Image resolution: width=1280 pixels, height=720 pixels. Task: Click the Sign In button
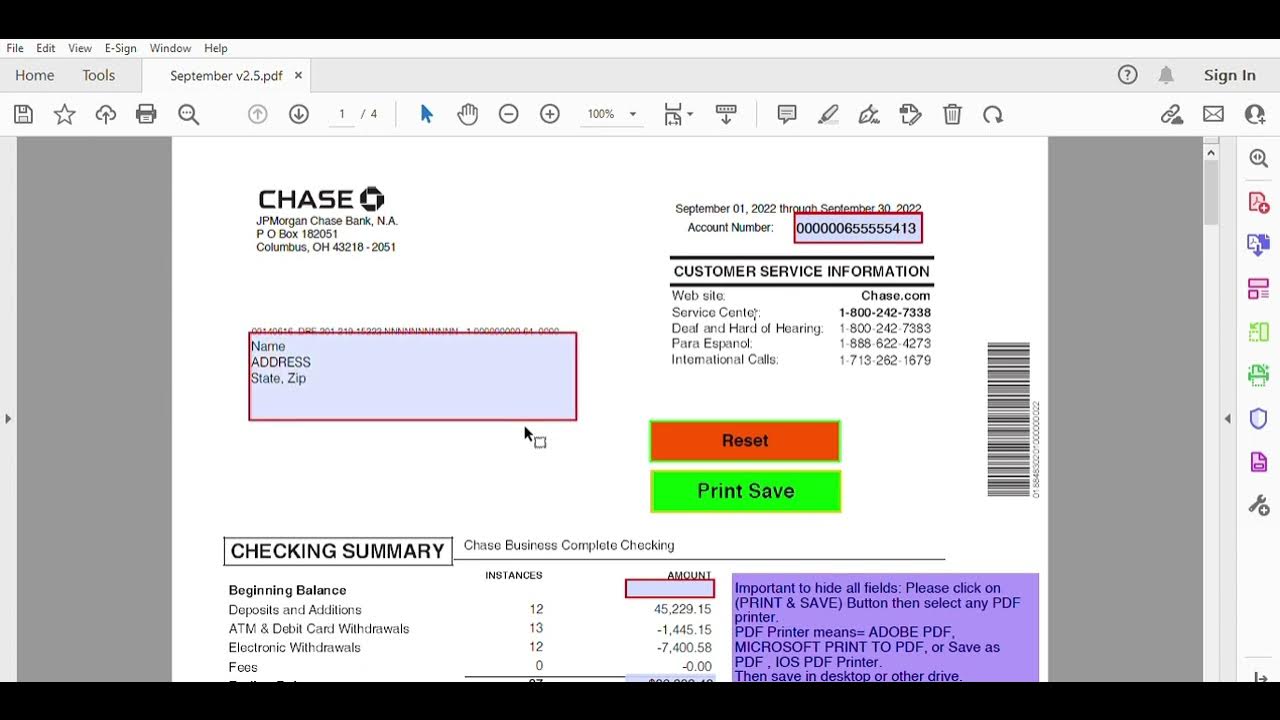point(1229,75)
